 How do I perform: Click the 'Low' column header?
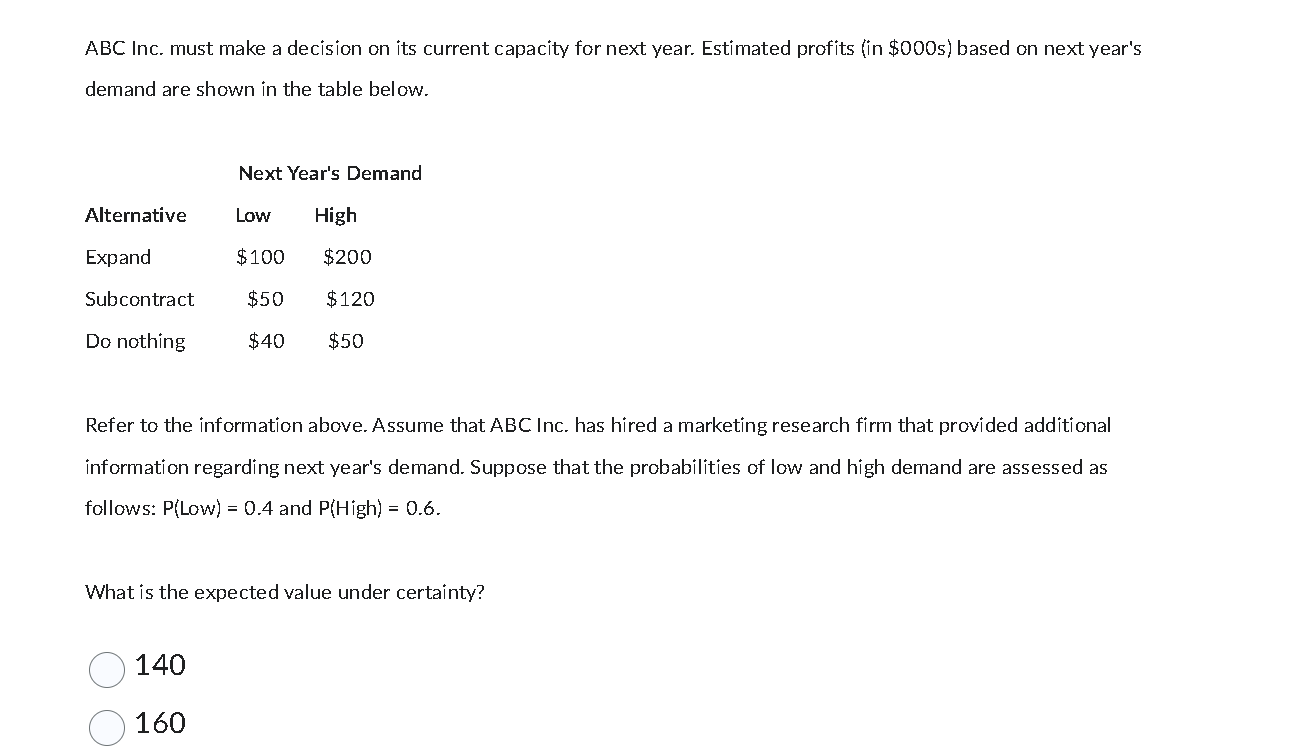[253, 215]
